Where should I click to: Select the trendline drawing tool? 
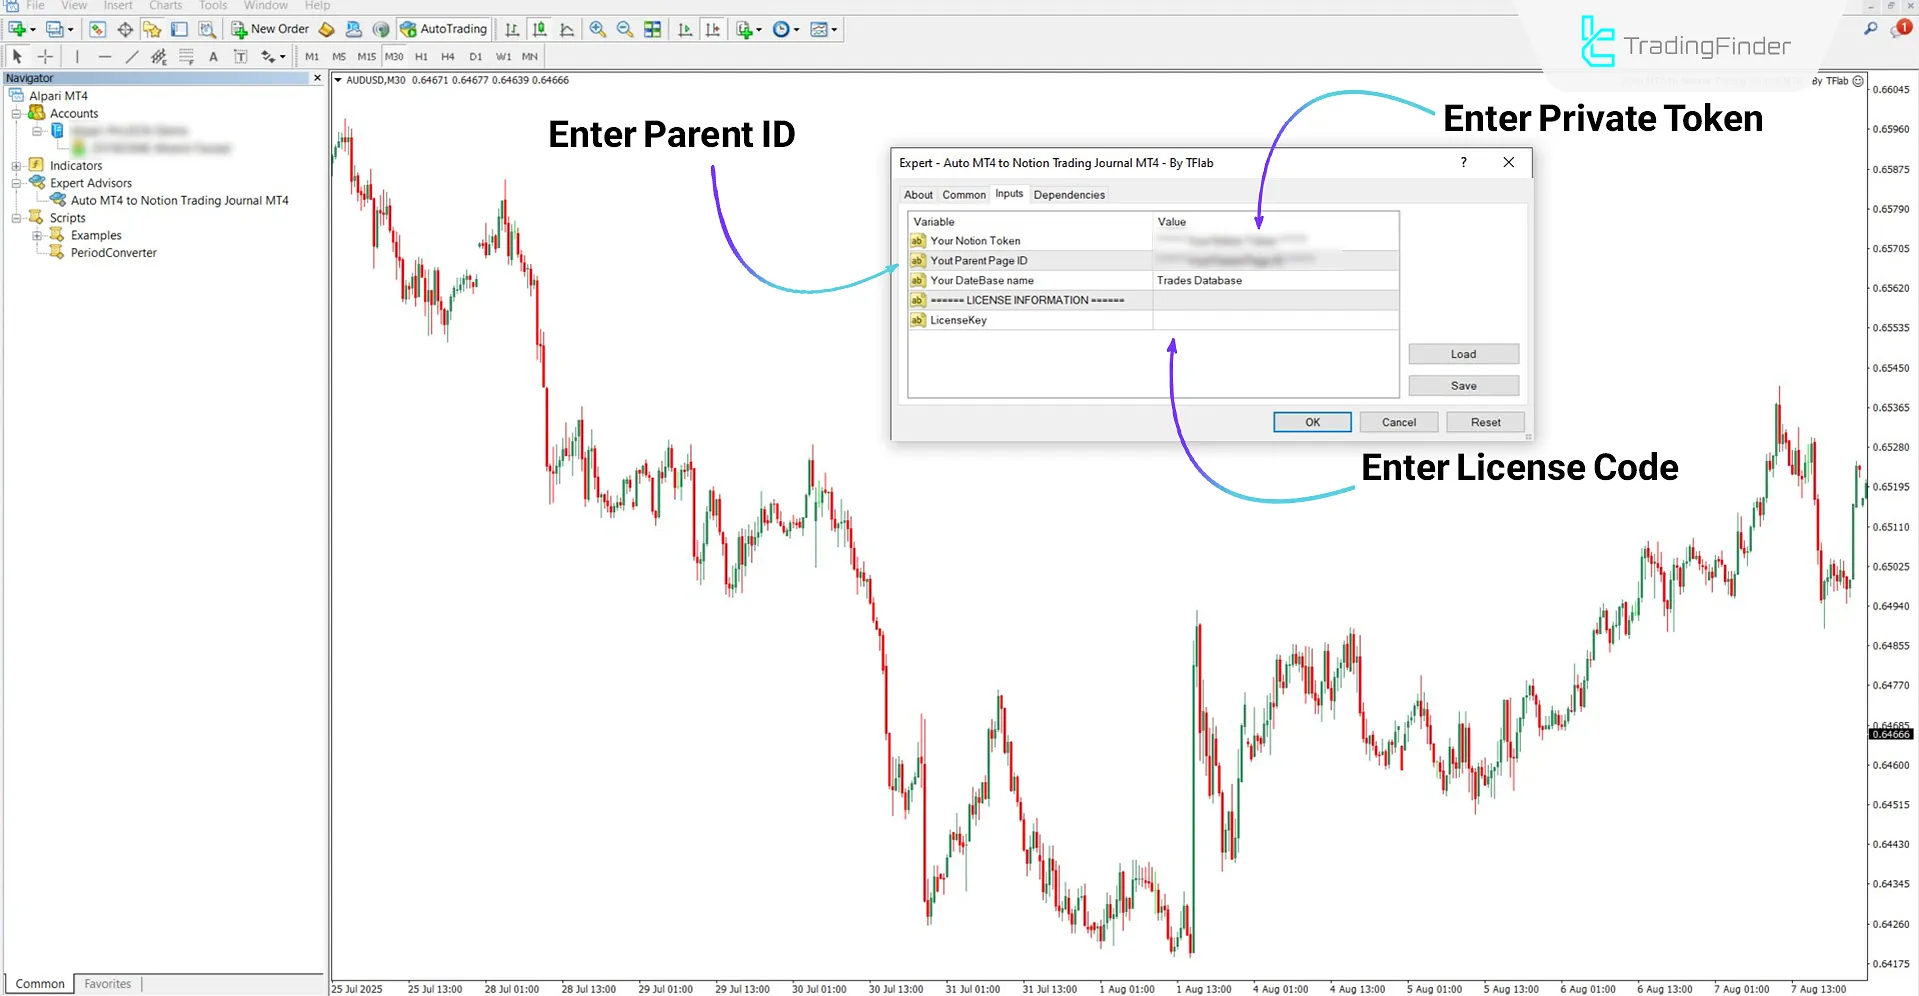coord(131,57)
